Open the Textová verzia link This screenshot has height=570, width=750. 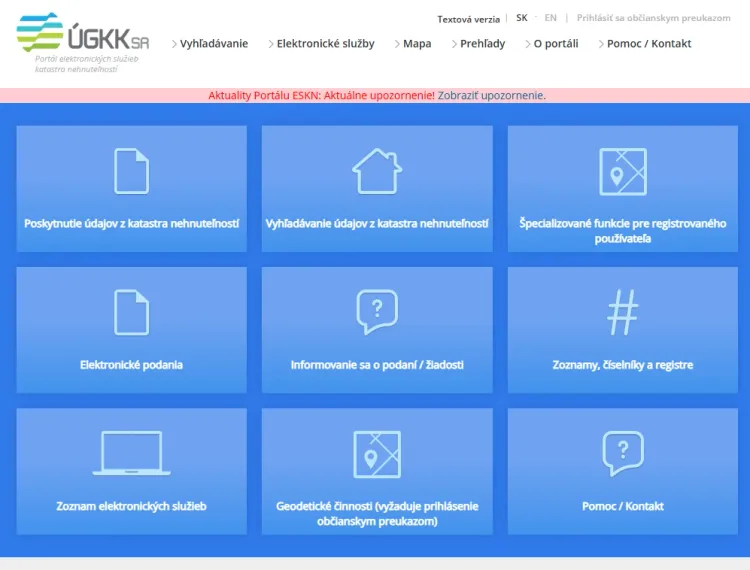(468, 19)
